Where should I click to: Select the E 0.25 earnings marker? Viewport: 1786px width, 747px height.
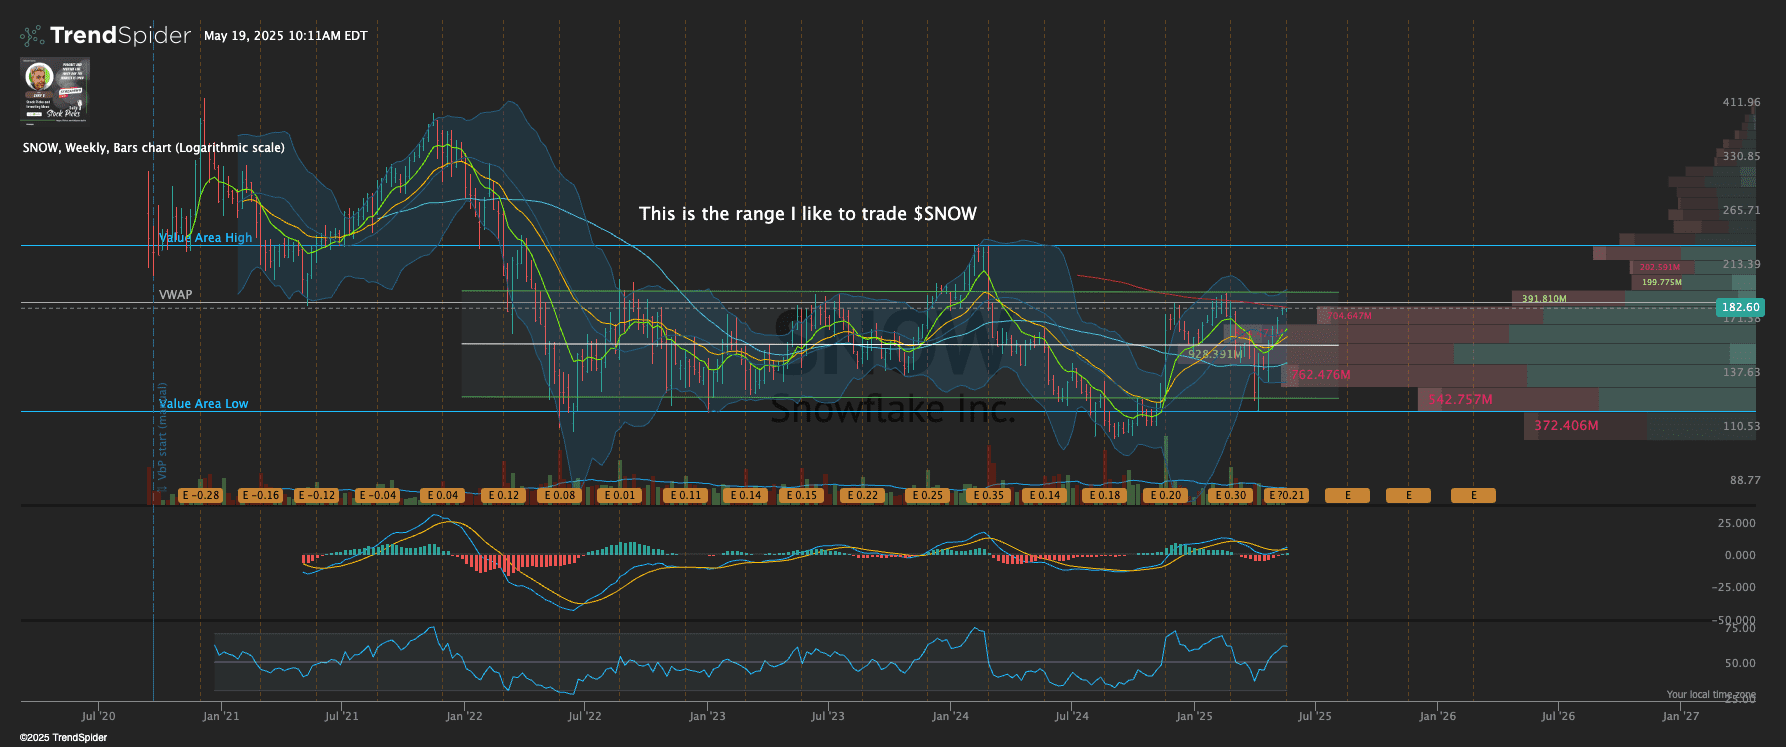point(927,495)
